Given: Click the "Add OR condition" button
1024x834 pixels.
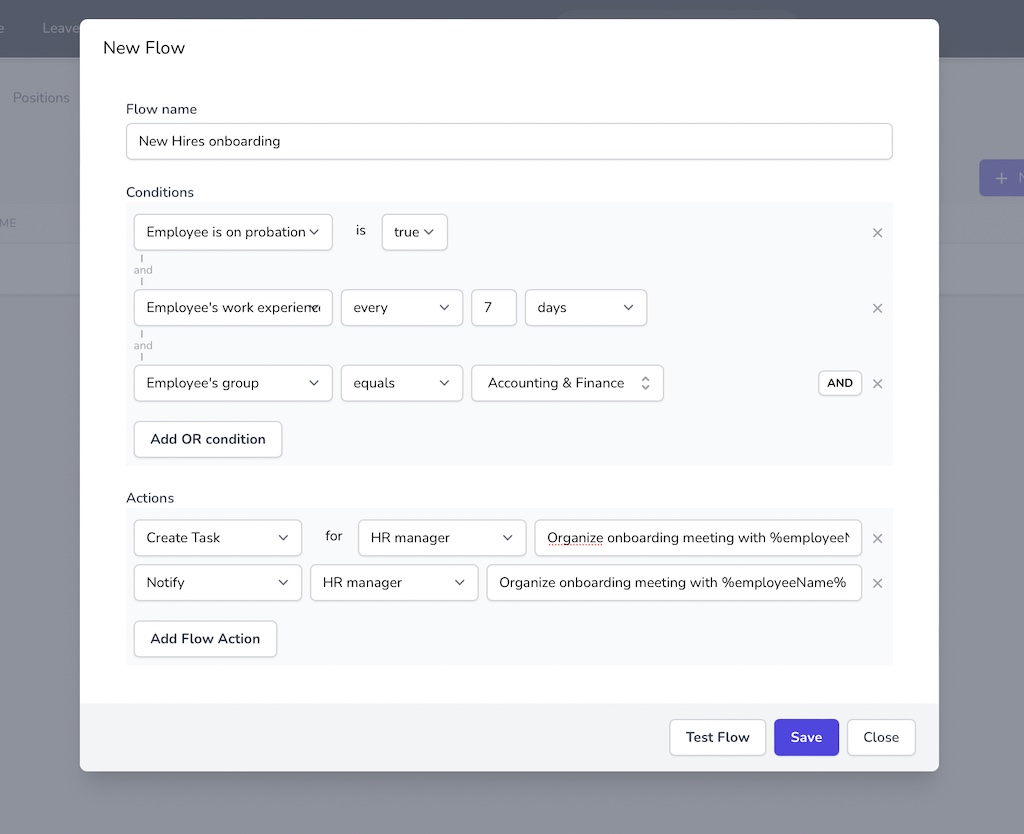Looking at the screenshot, I should (x=207, y=439).
